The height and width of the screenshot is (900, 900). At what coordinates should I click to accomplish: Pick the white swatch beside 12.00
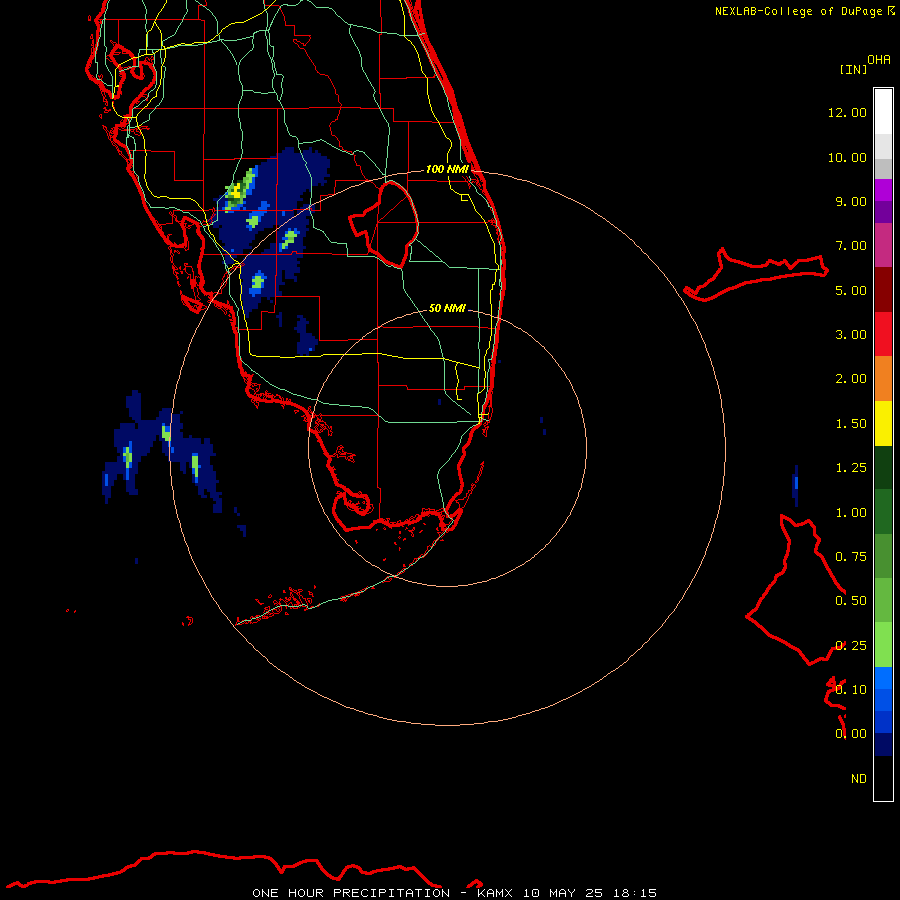[x=883, y=112]
